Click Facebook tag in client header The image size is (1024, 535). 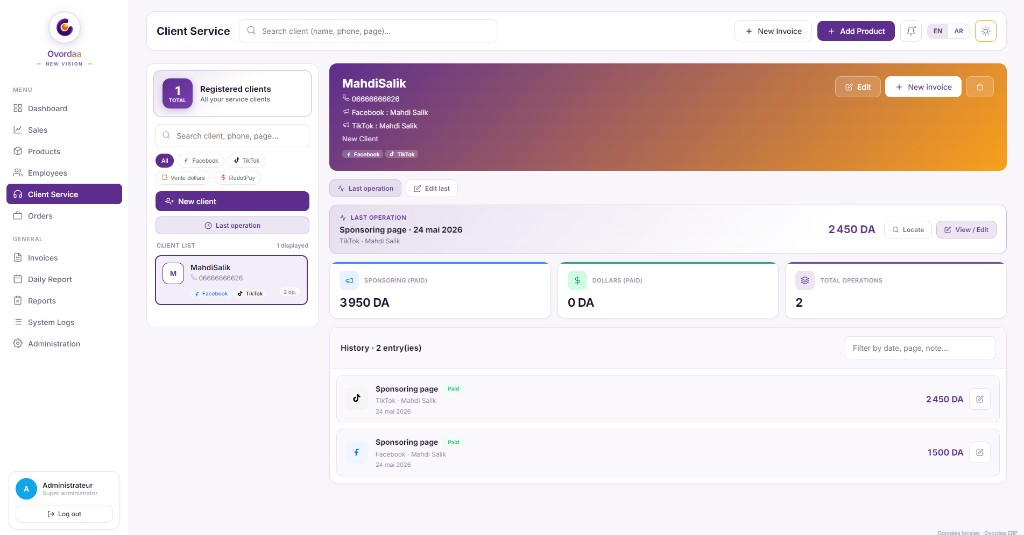tap(362, 154)
